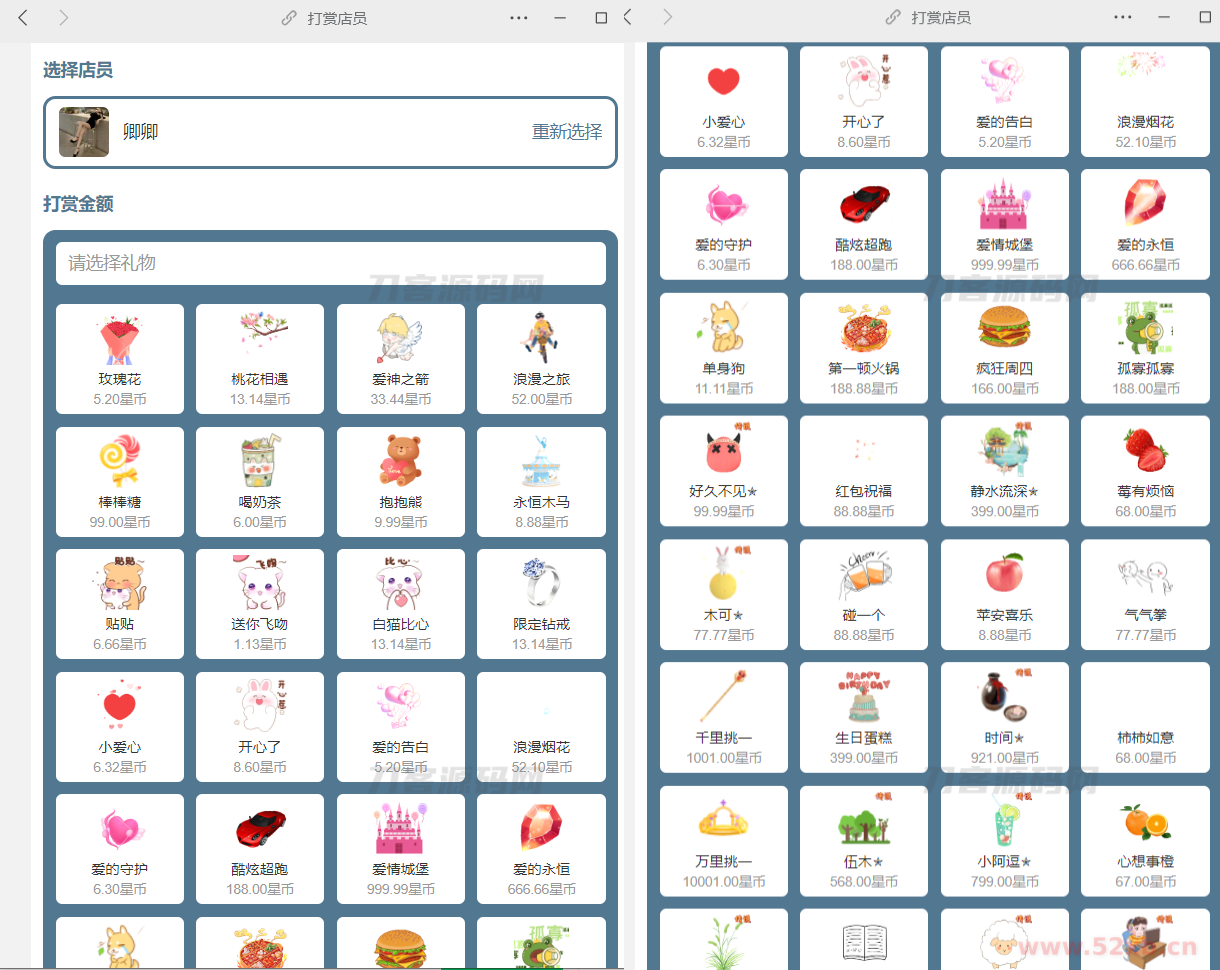Choose the 万里挑一 crown gift

pyautogui.click(x=723, y=839)
